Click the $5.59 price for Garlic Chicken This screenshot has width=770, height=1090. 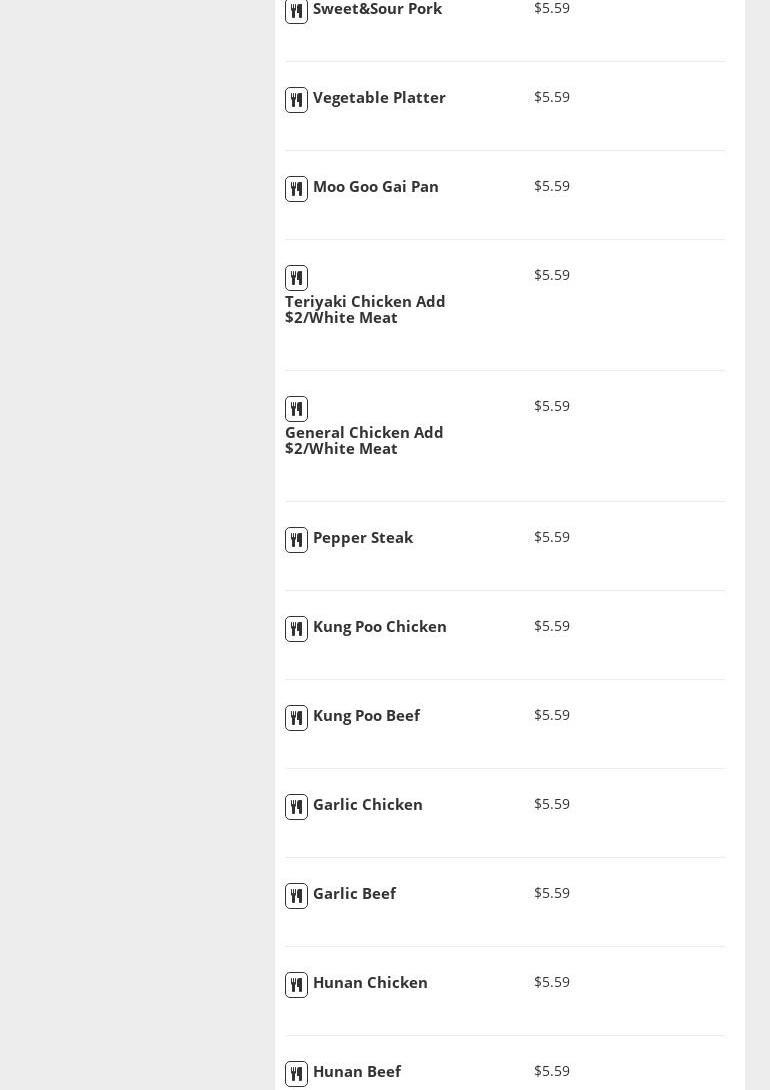pos(552,804)
